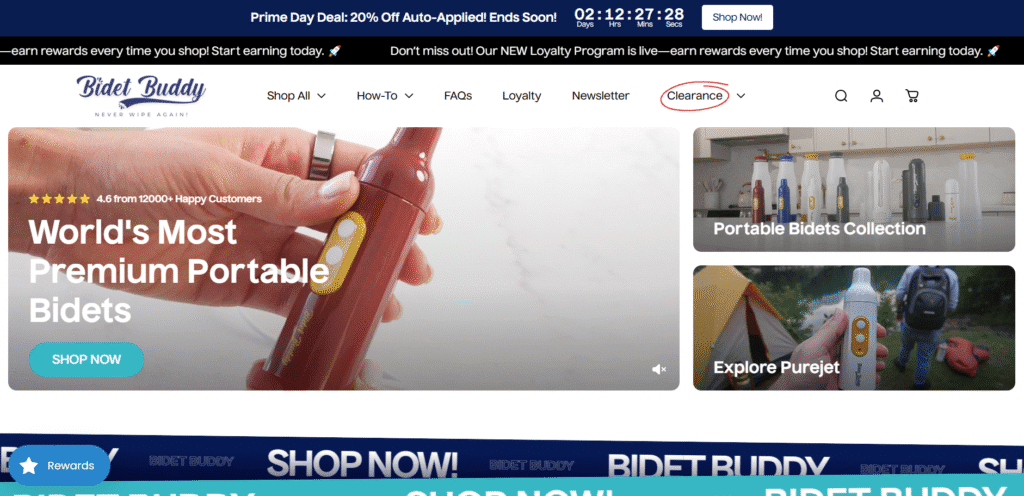Click the Prime Day countdown timer
Viewport: 1024px width, 496px height.
[629, 17]
